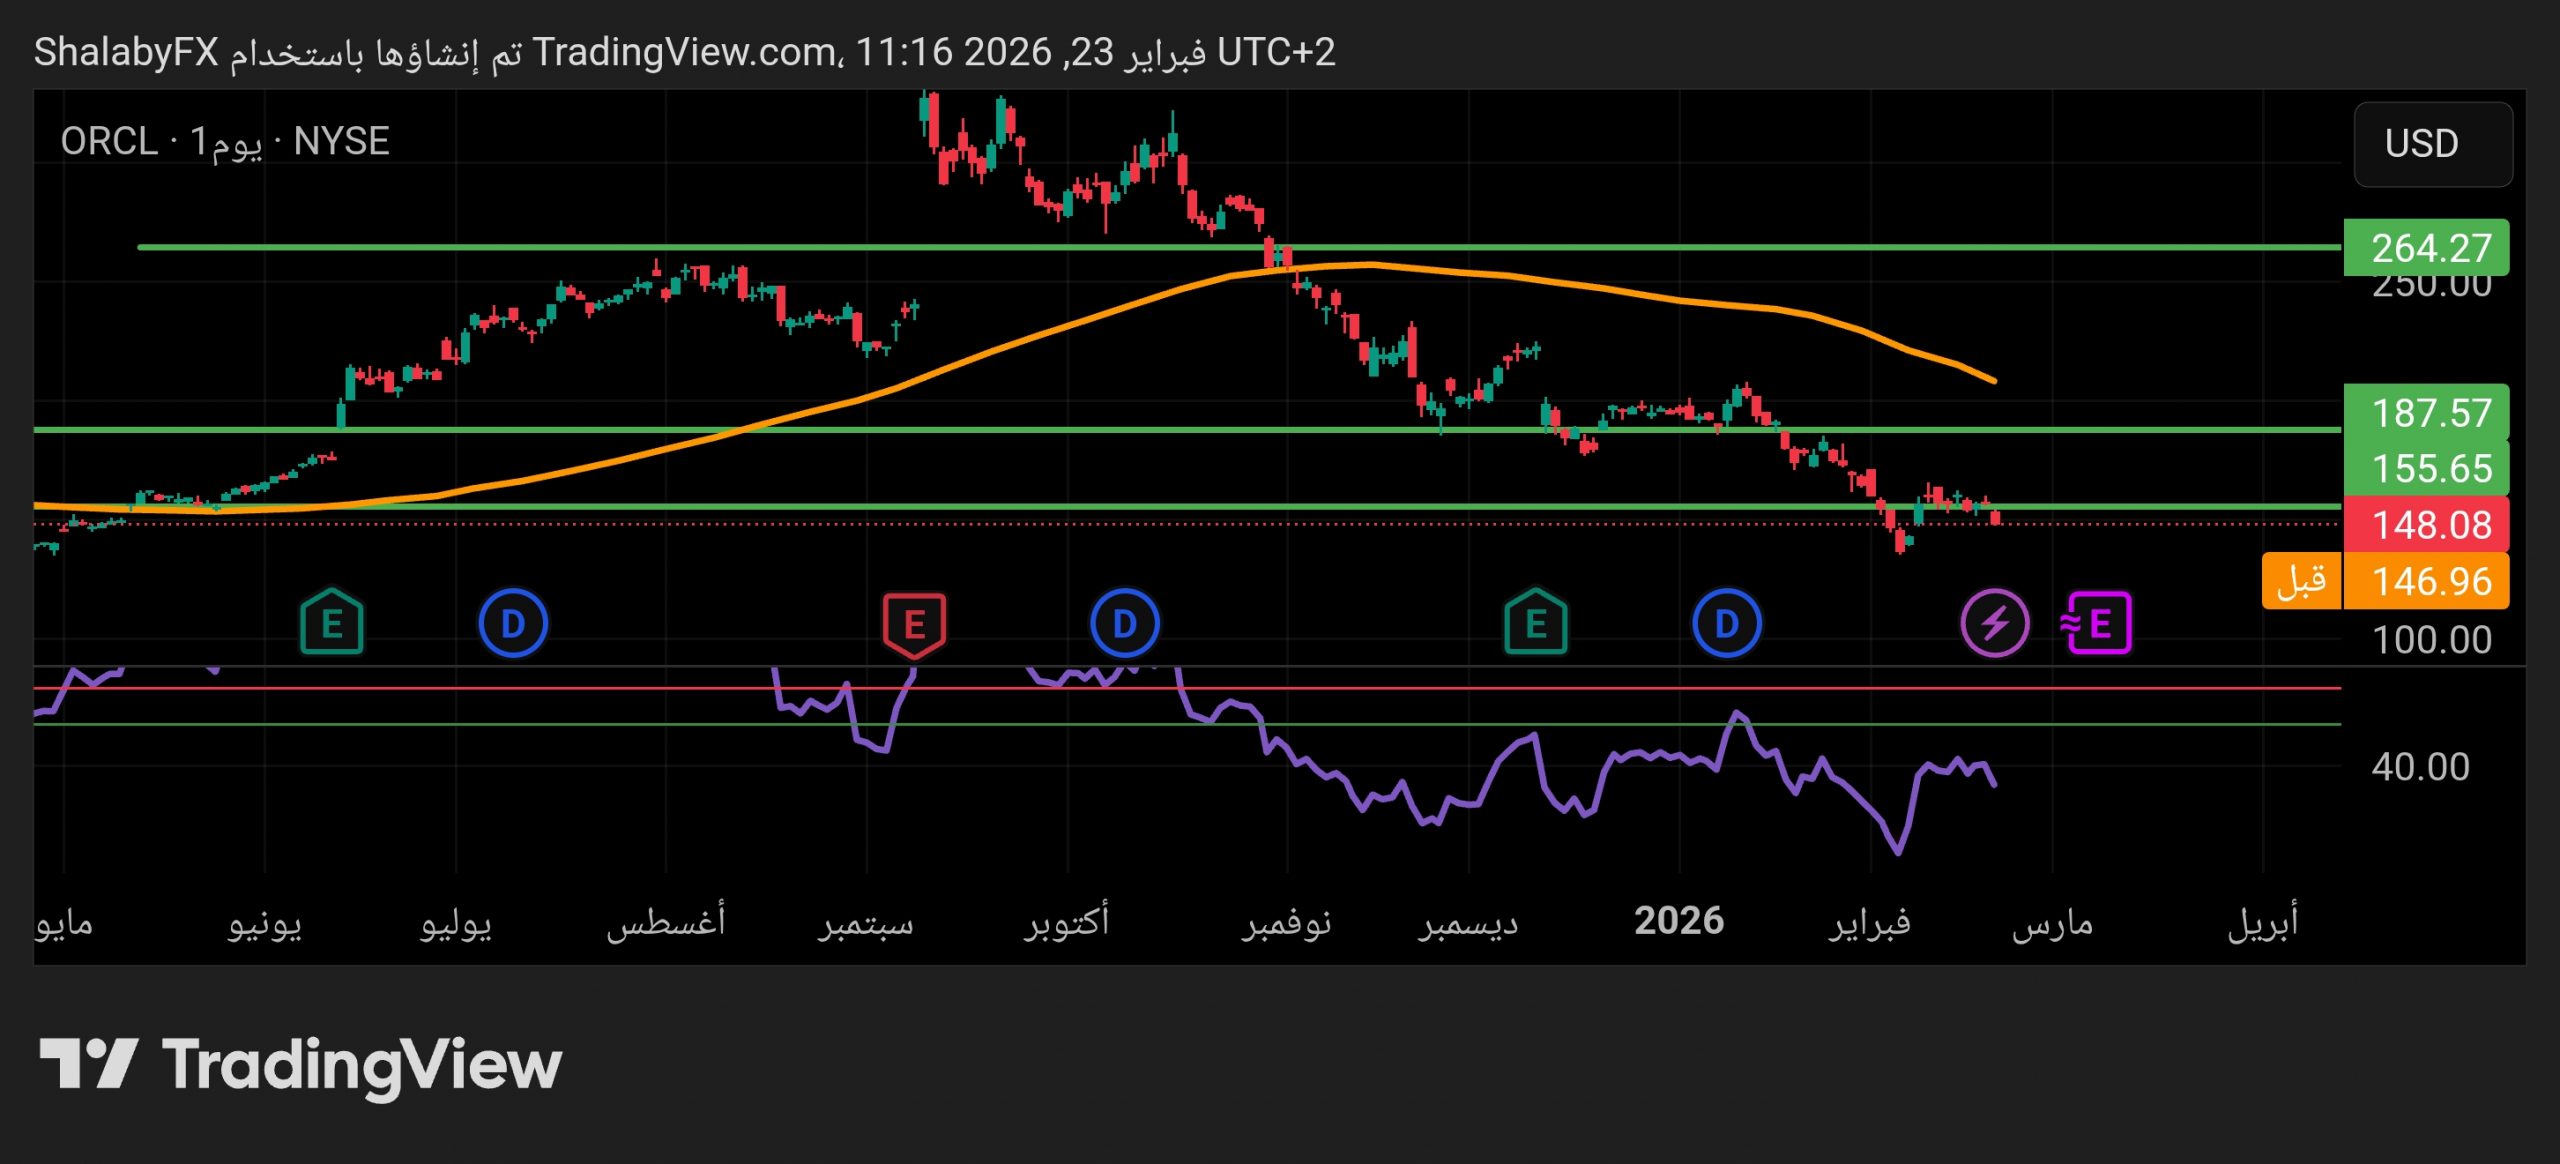Select the purple lightning event icon
2560x1164 pixels.
click(1994, 622)
